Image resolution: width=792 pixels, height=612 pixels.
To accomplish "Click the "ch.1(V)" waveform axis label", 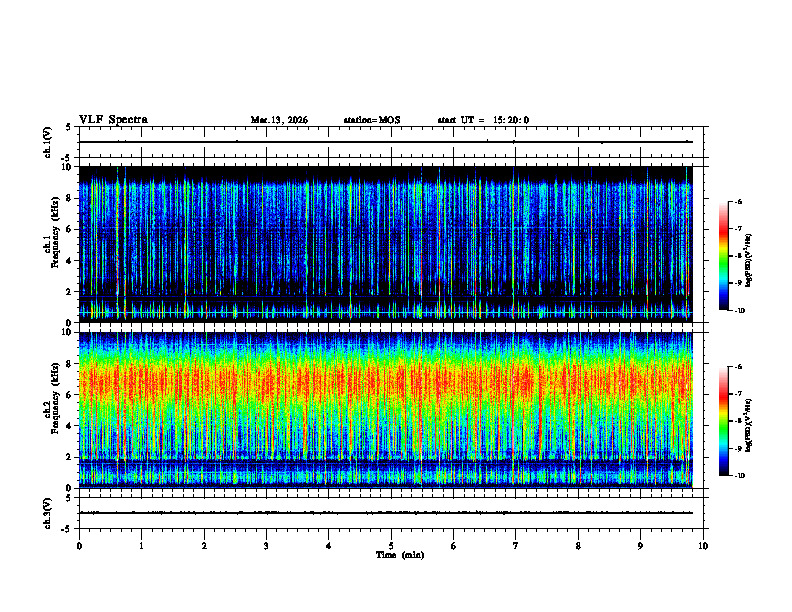I will [48, 142].
